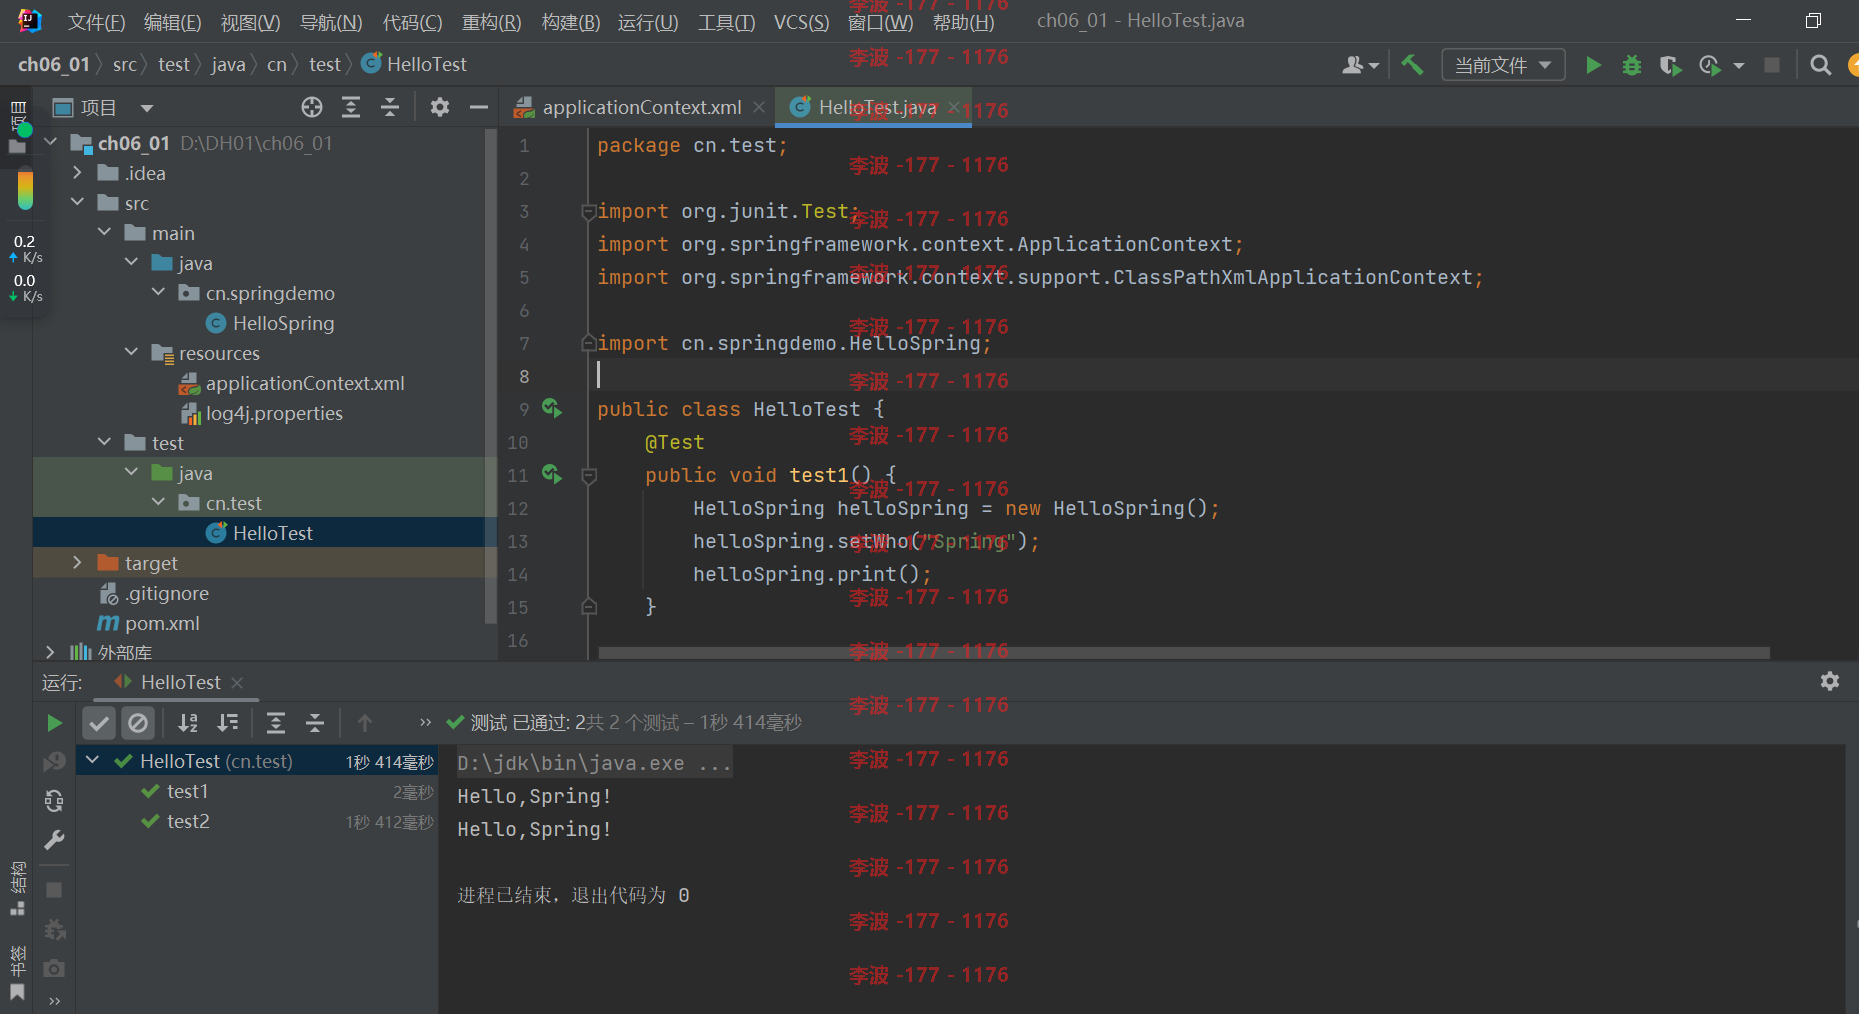The height and width of the screenshot is (1014, 1859).
Task: Open the profiler dropdown arrow in toolbar
Action: (x=1739, y=65)
